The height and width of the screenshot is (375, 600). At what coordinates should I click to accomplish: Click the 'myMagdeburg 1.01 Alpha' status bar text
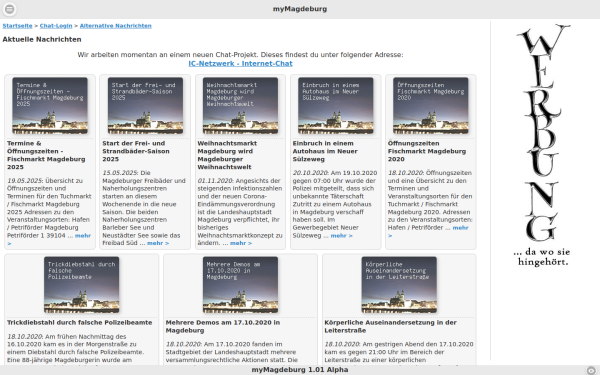300,370
